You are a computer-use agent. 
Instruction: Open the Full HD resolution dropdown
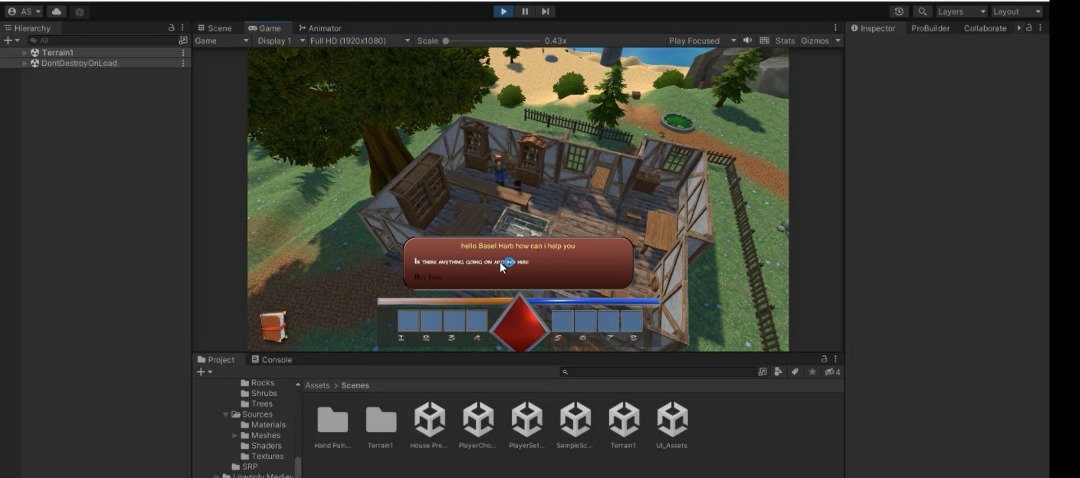tap(360, 41)
